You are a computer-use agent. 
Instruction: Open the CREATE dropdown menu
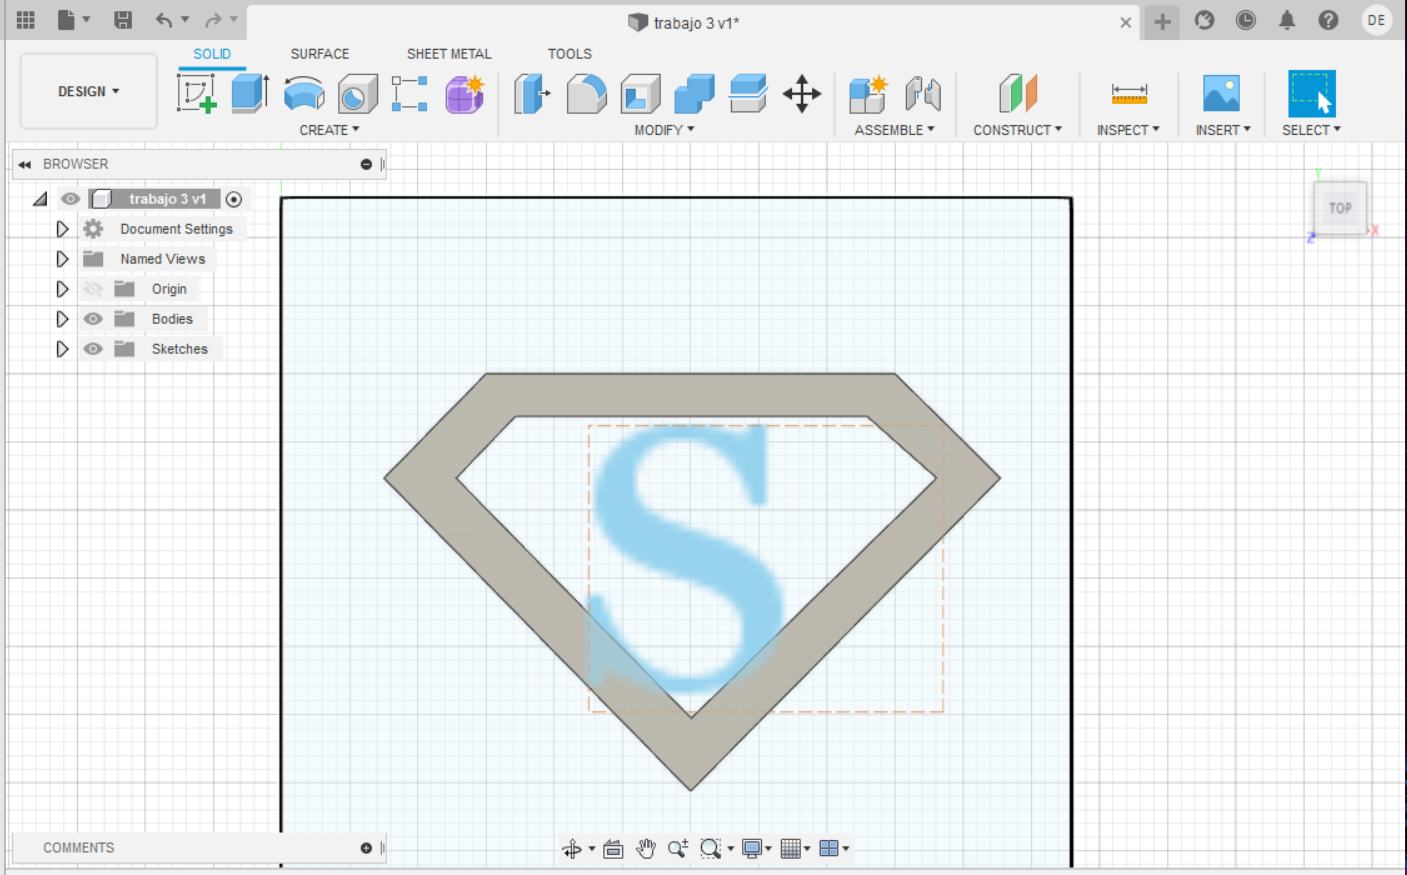329,130
